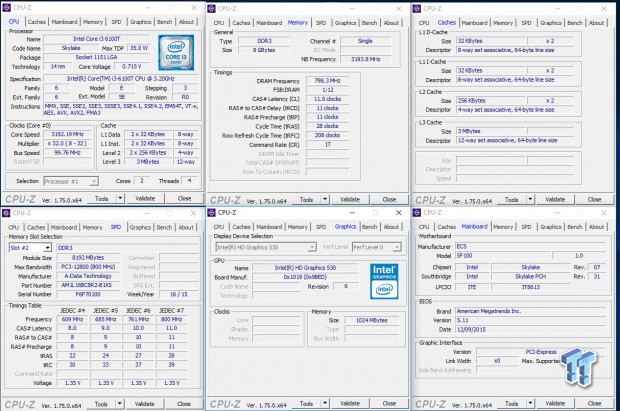Click CPU-Z app icon in Mainboard window title bar
The width and height of the screenshot is (620, 411).
417,213
